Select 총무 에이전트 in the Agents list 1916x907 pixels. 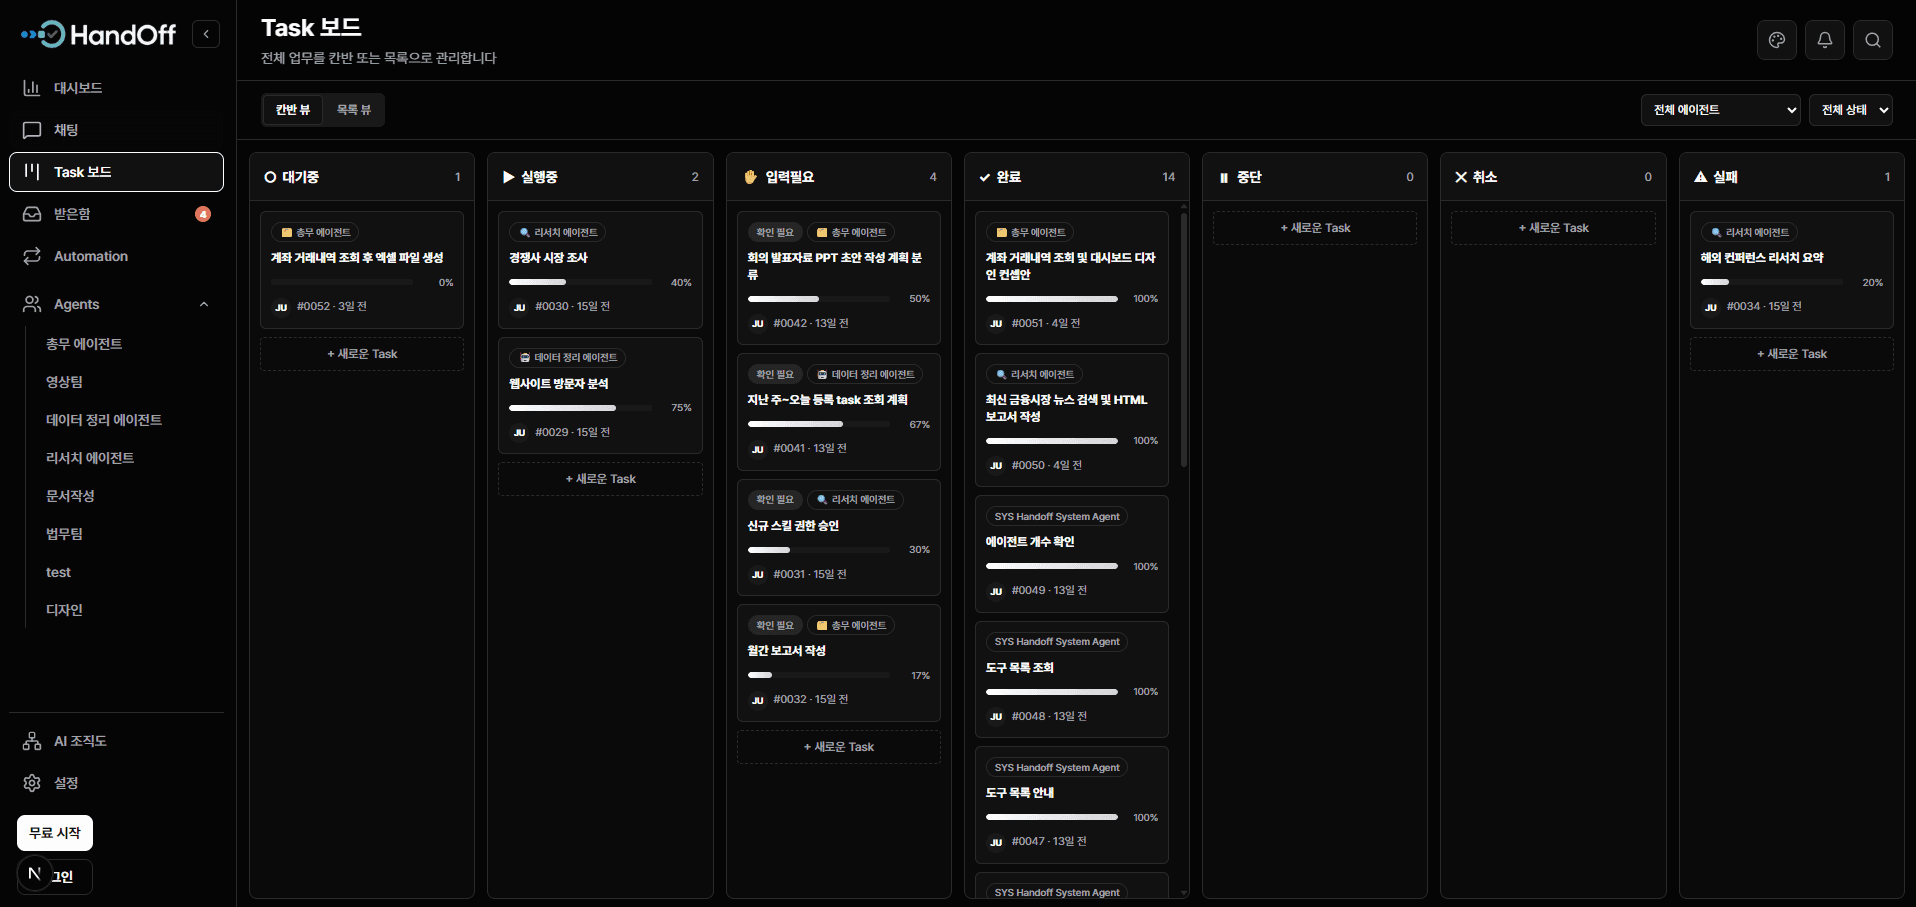pos(84,344)
